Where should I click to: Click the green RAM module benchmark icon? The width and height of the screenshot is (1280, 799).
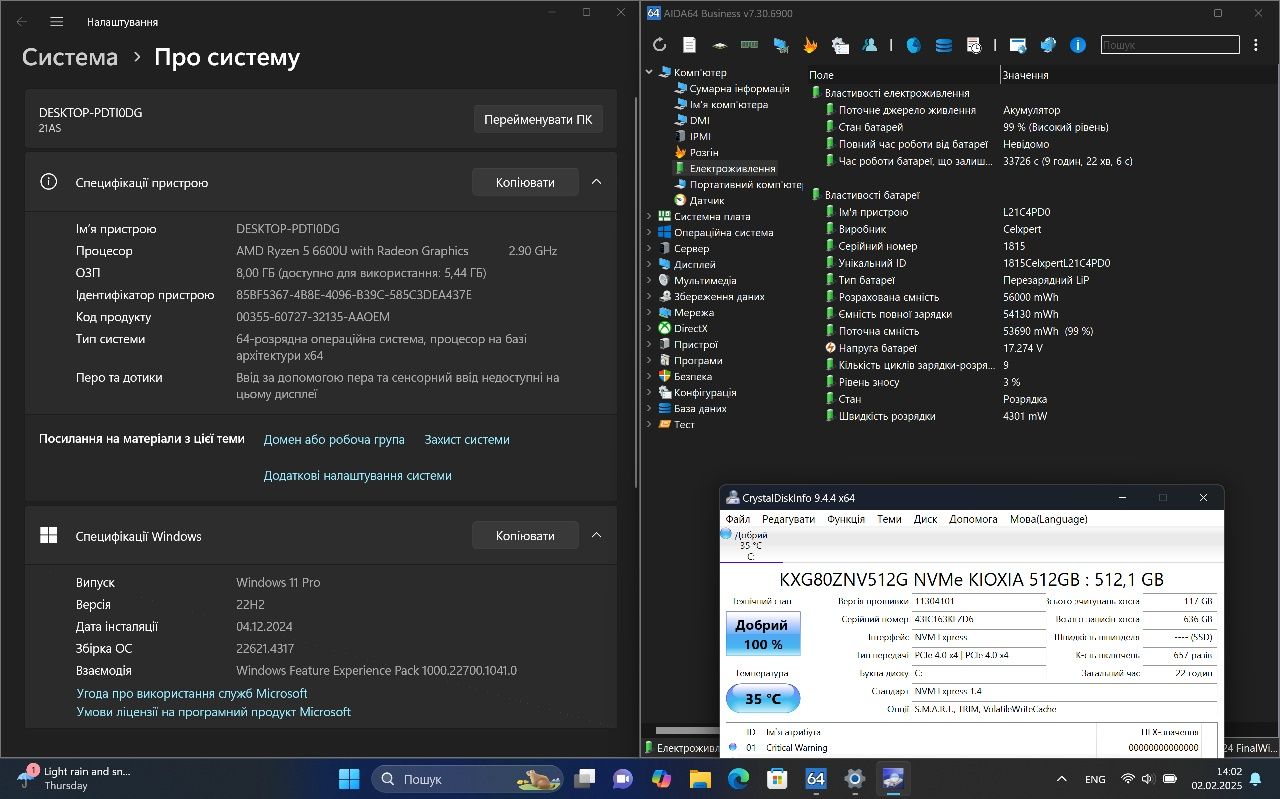click(749, 45)
